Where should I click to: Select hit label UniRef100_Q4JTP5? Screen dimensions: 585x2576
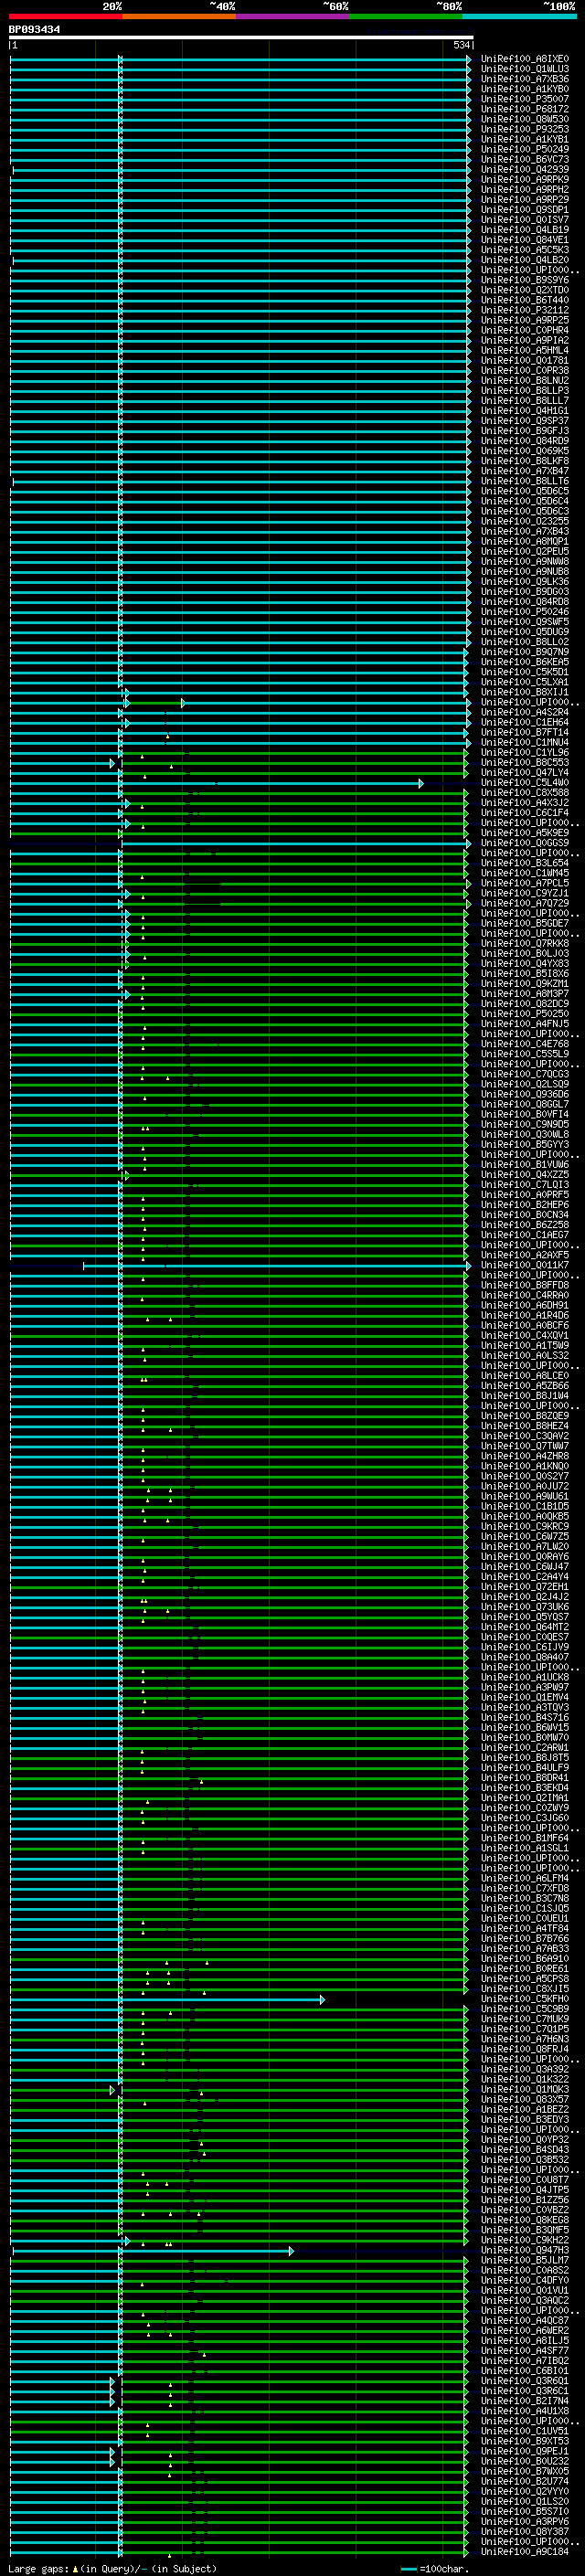[x=525, y=2189]
